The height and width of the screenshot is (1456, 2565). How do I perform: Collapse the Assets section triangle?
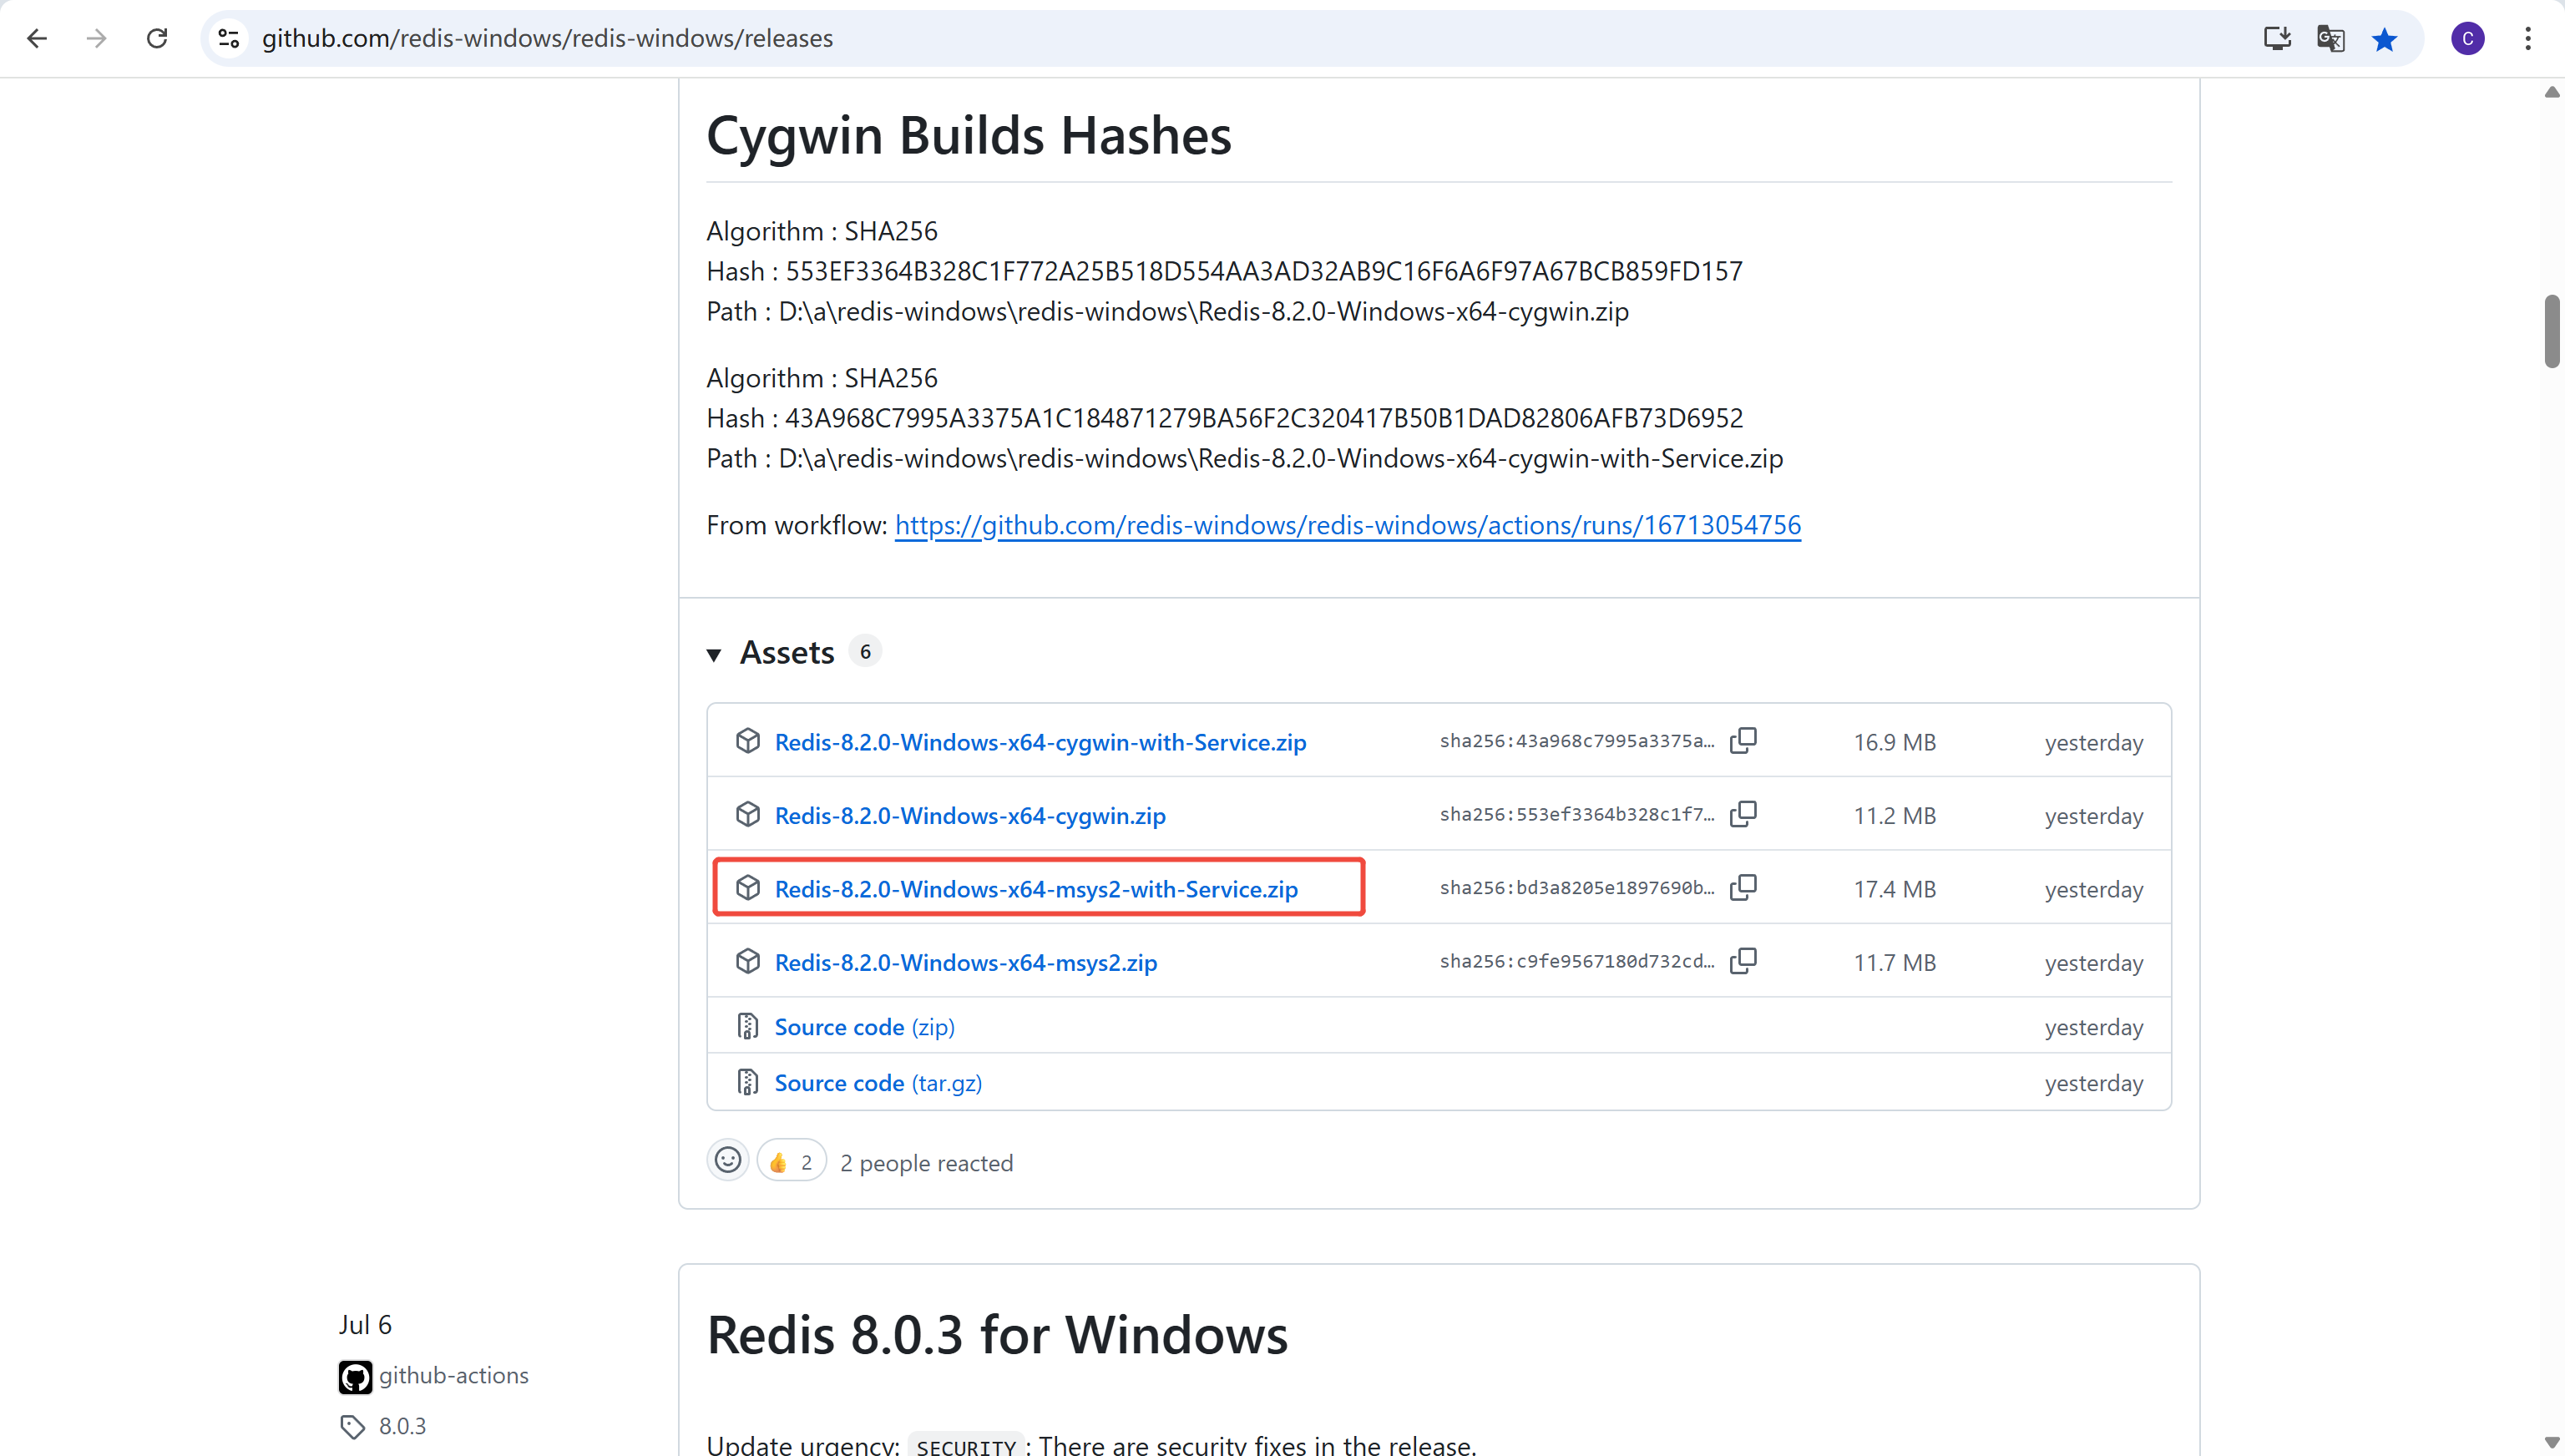click(x=714, y=655)
